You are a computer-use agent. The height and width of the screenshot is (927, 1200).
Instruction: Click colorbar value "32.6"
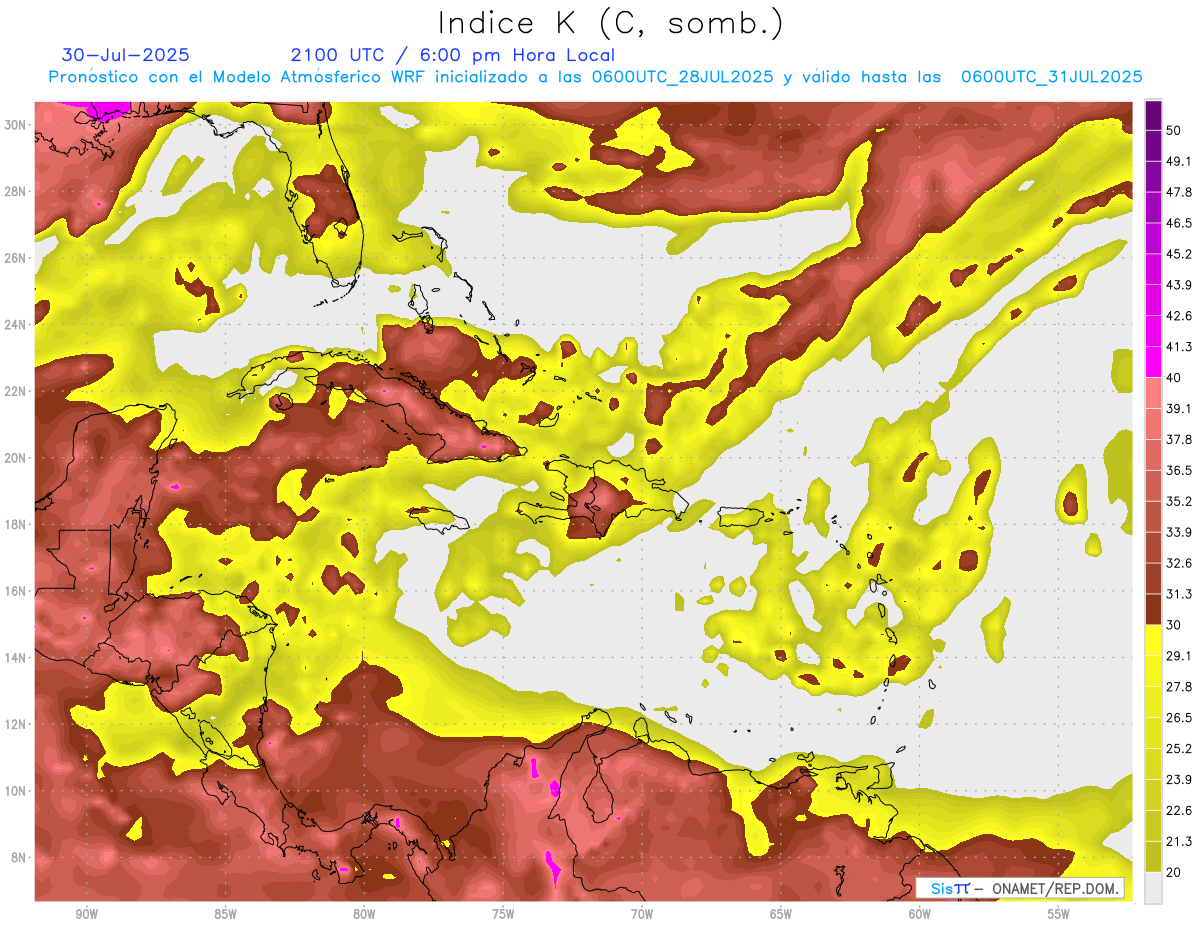coord(1178,563)
